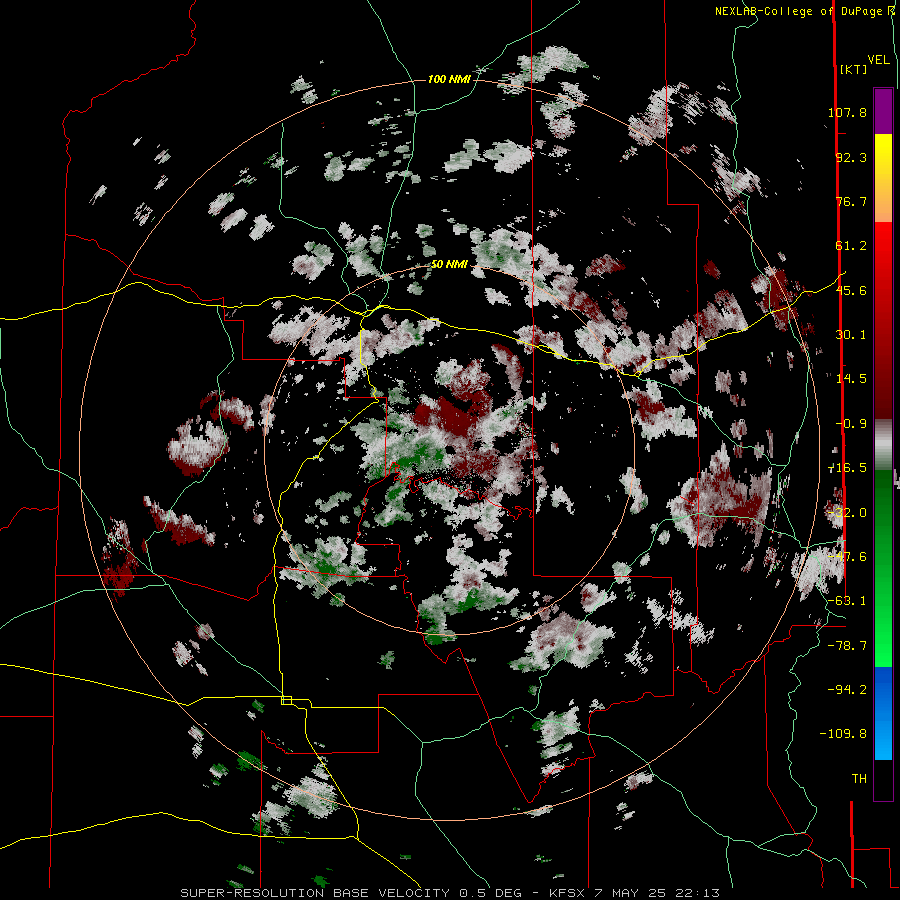Click the -32.0 velocity scale label

click(847, 513)
